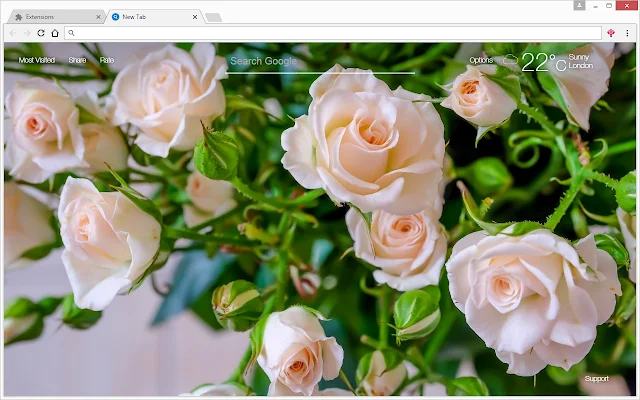This screenshot has height=400, width=640.
Task: Reload the page with the refresh icon
Action: click(41, 33)
